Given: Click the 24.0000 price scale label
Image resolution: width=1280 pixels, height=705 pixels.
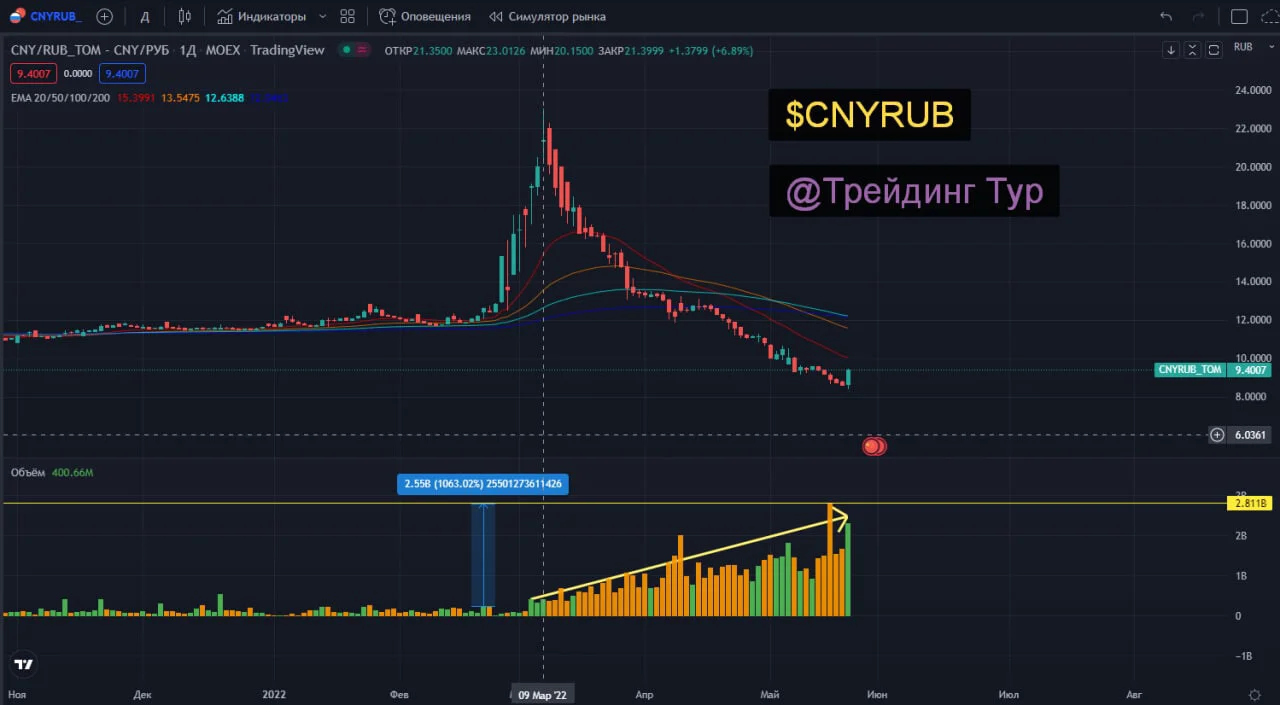Looking at the screenshot, I should (1254, 91).
